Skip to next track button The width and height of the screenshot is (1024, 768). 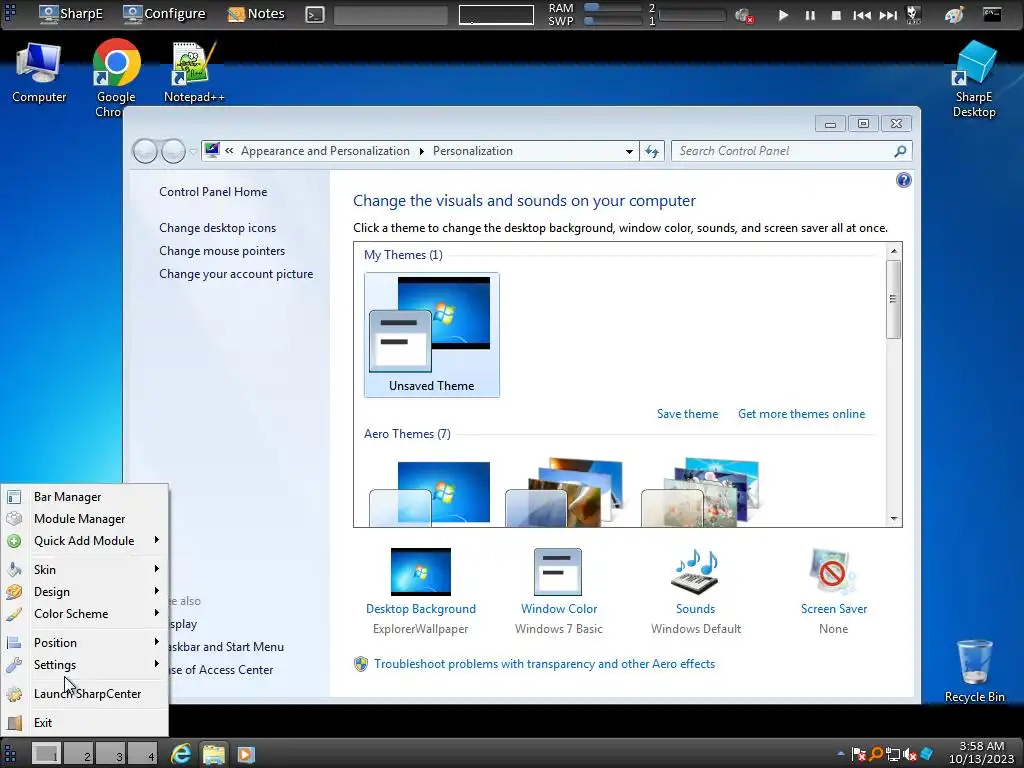pos(888,15)
